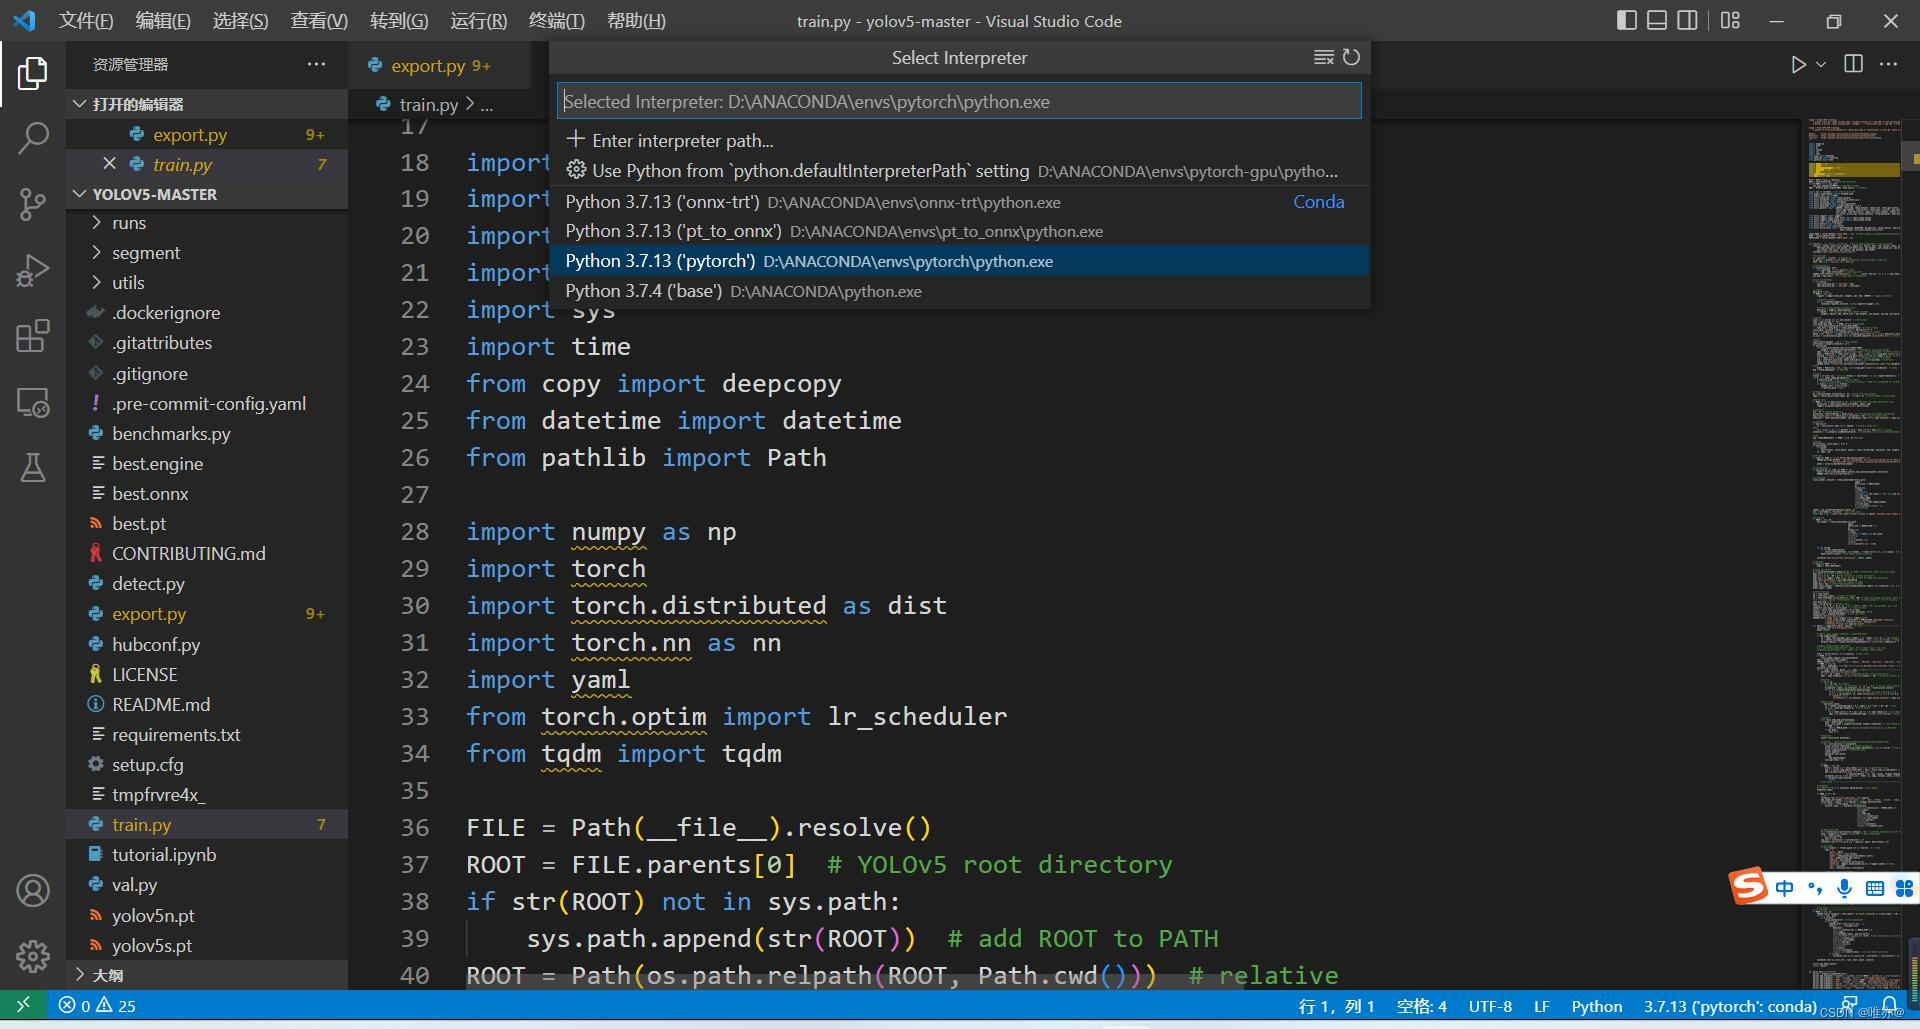Switch to export.py editor tab
This screenshot has width=1920, height=1029.
click(440, 65)
